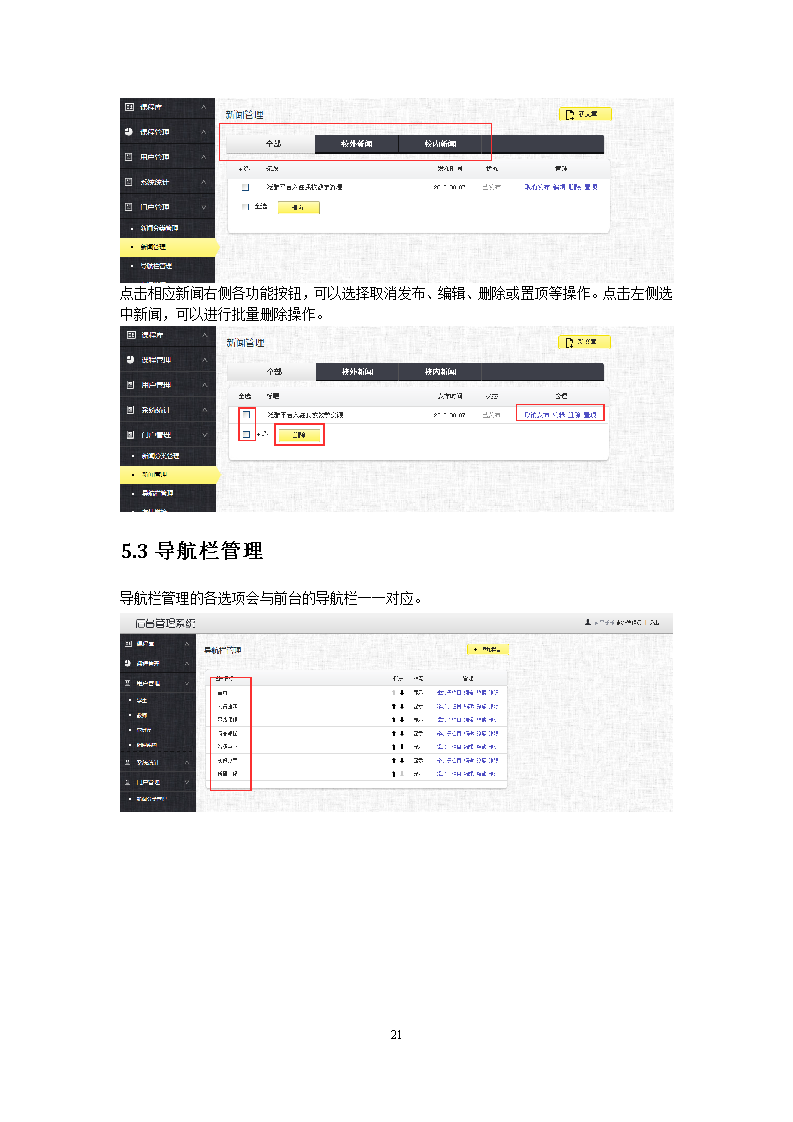Viewport: 793px width, 1122px height.
Task: Click grid icon in navigation-management screenshot sidebar
Action: (128, 644)
